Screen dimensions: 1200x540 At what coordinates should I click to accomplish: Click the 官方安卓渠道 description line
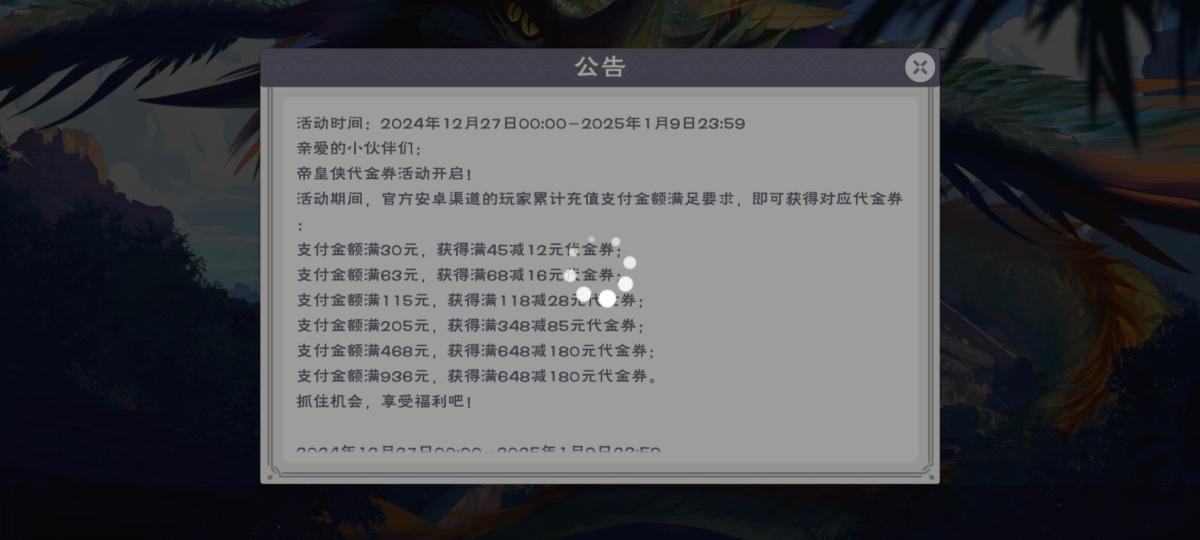(x=600, y=199)
